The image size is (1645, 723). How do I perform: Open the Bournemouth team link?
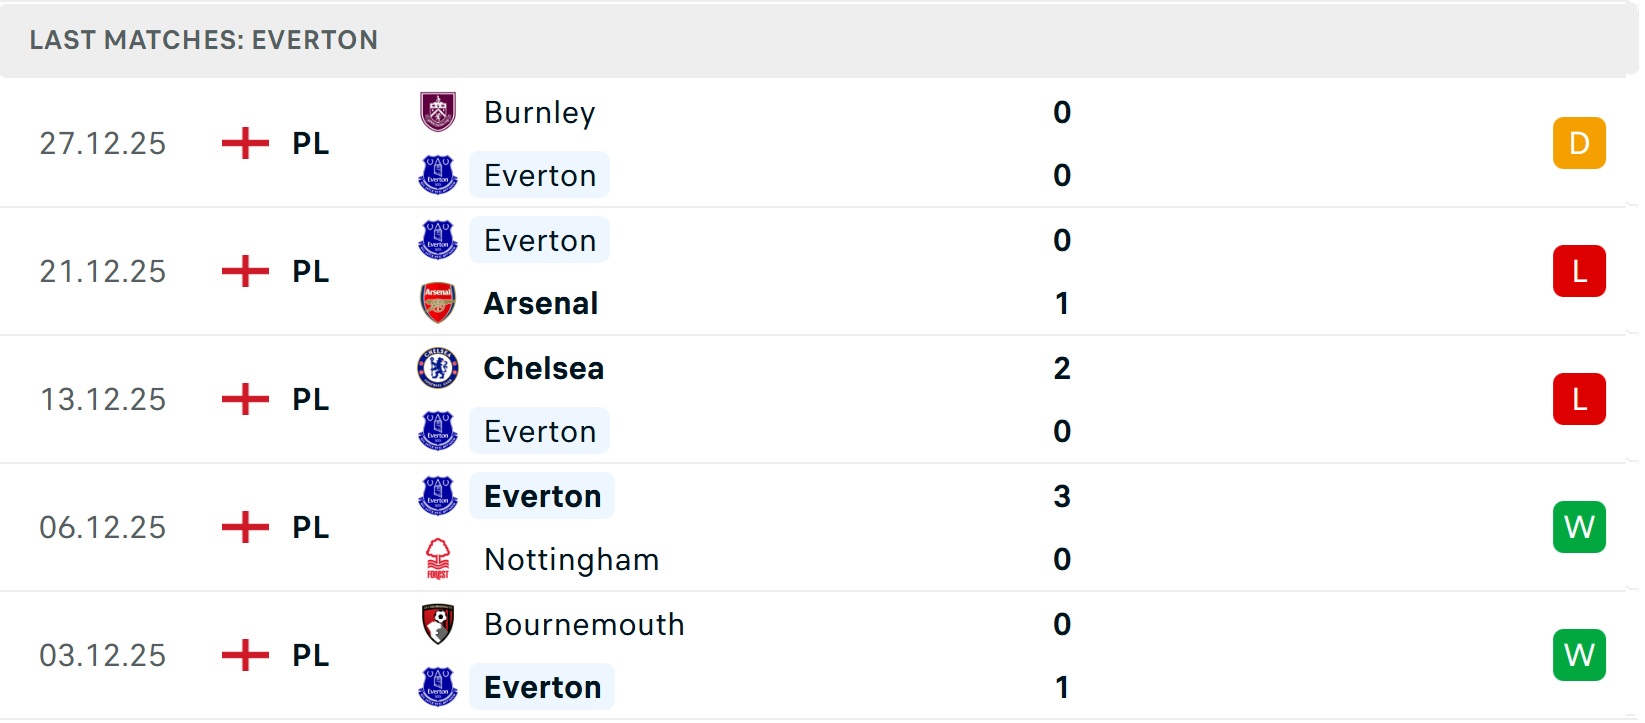pos(584,624)
